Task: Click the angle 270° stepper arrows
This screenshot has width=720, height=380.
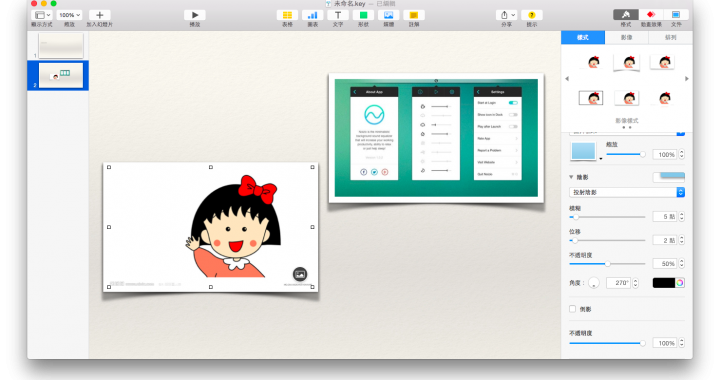Action: [x=636, y=283]
